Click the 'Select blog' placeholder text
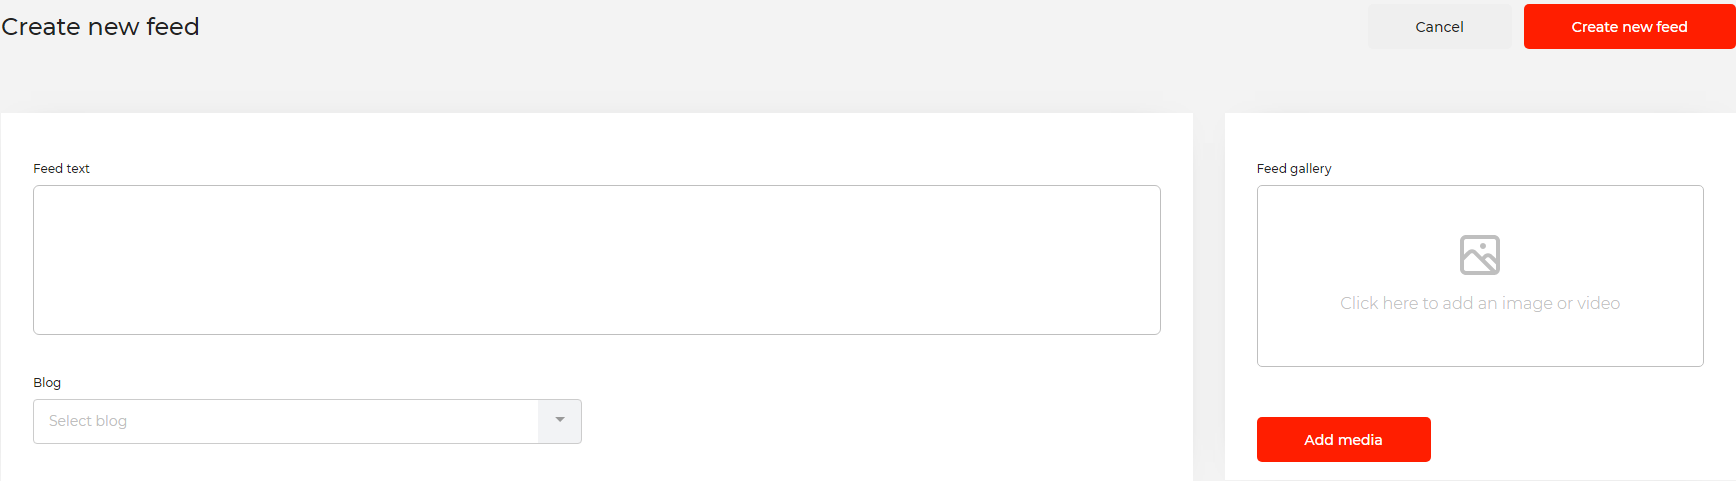 pyautogui.click(x=88, y=421)
